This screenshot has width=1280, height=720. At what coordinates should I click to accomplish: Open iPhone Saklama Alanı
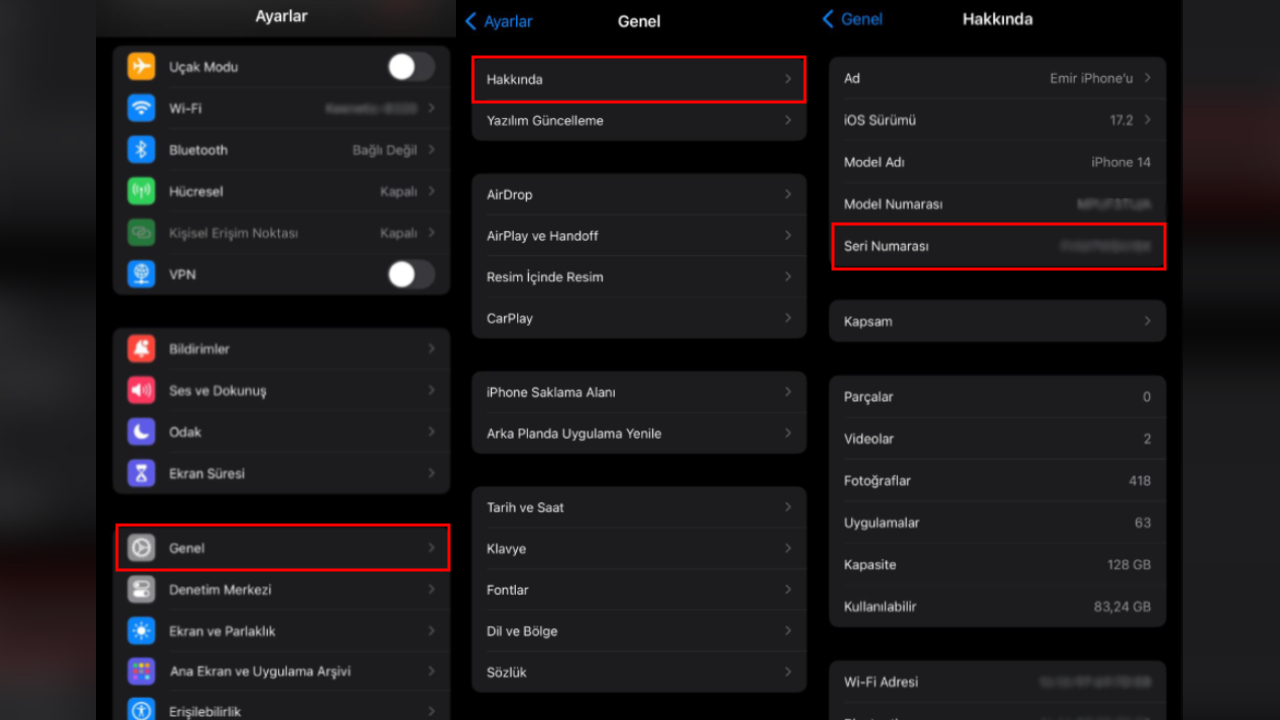pyautogui.click(x=639, y=392)
